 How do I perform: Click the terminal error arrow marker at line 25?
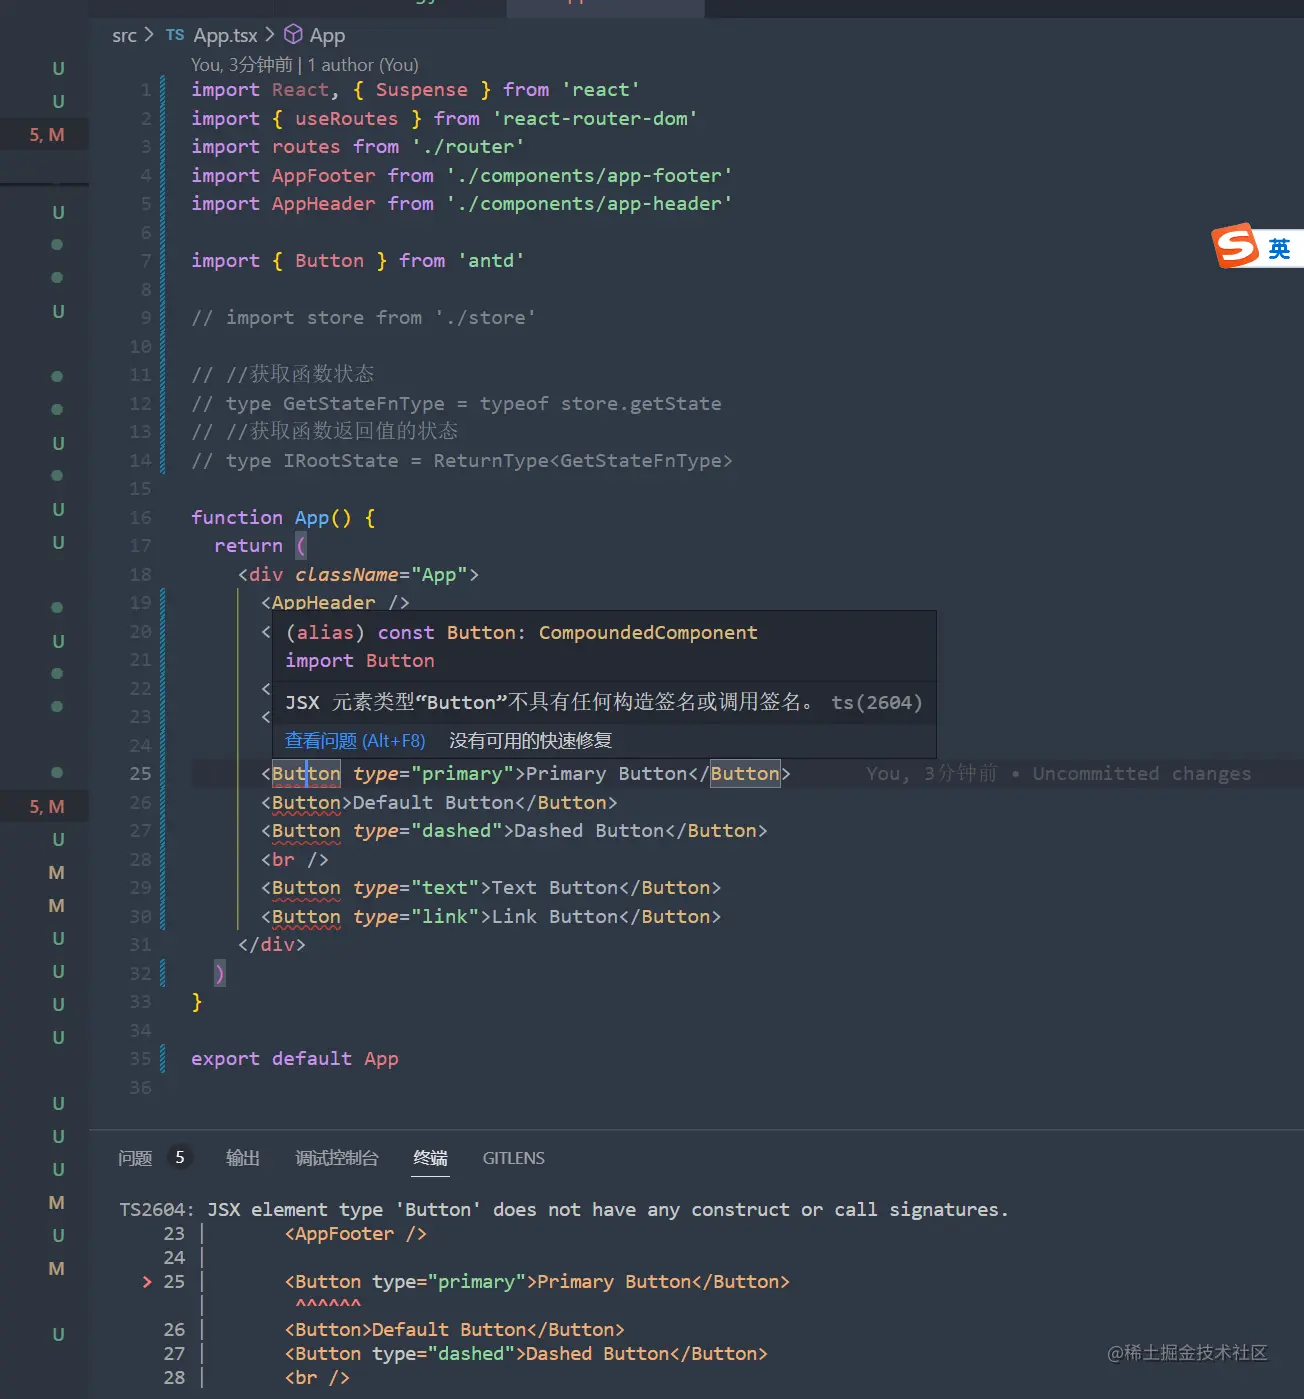147,1282
